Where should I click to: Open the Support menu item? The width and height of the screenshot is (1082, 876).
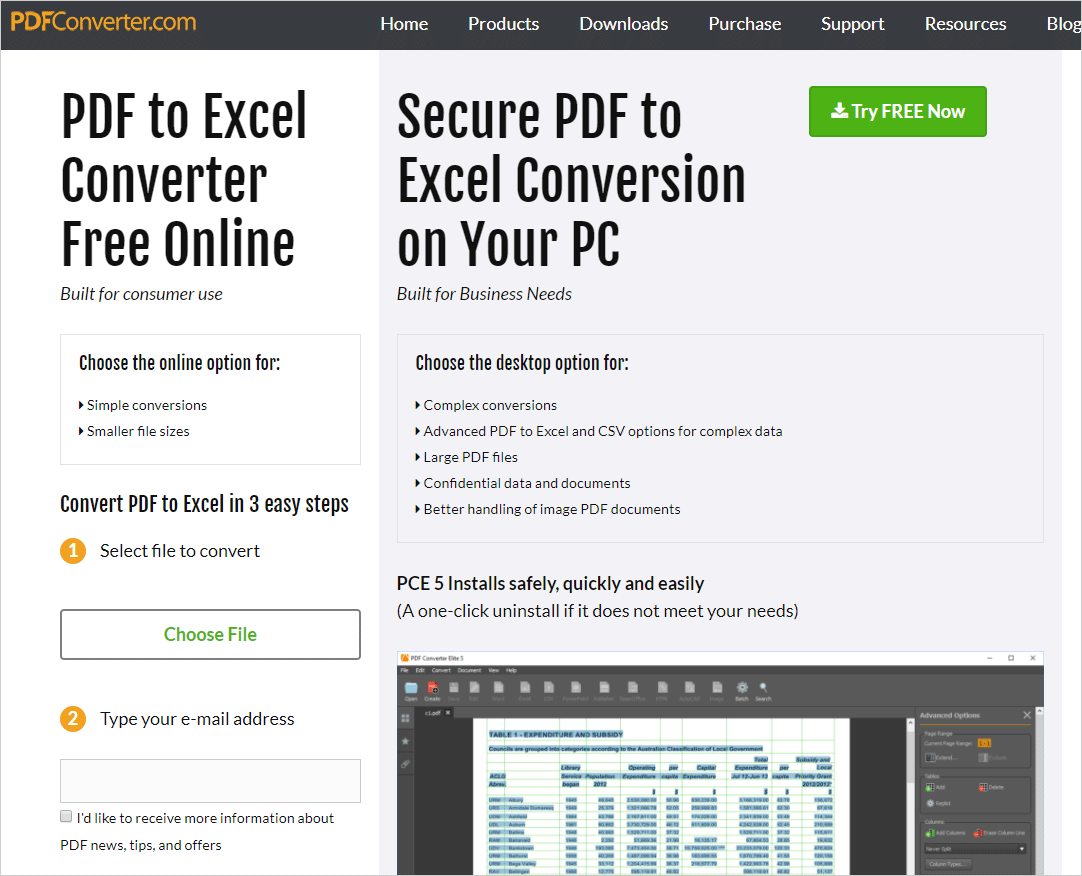[x=852, y=24]
